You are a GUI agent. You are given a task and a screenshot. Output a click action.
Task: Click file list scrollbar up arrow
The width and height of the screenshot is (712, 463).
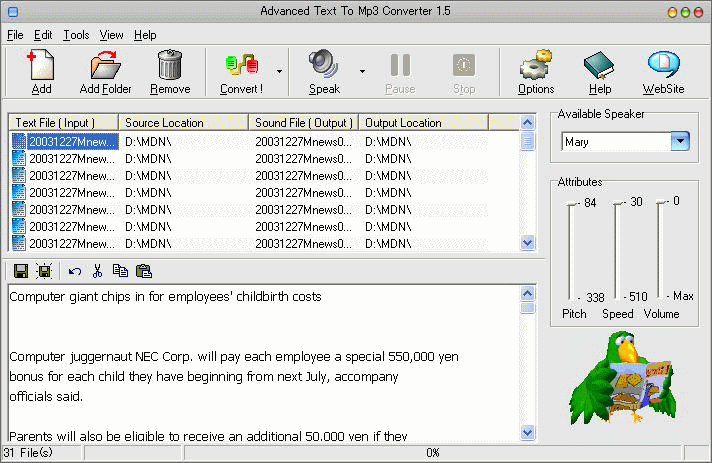click(527, 123)
